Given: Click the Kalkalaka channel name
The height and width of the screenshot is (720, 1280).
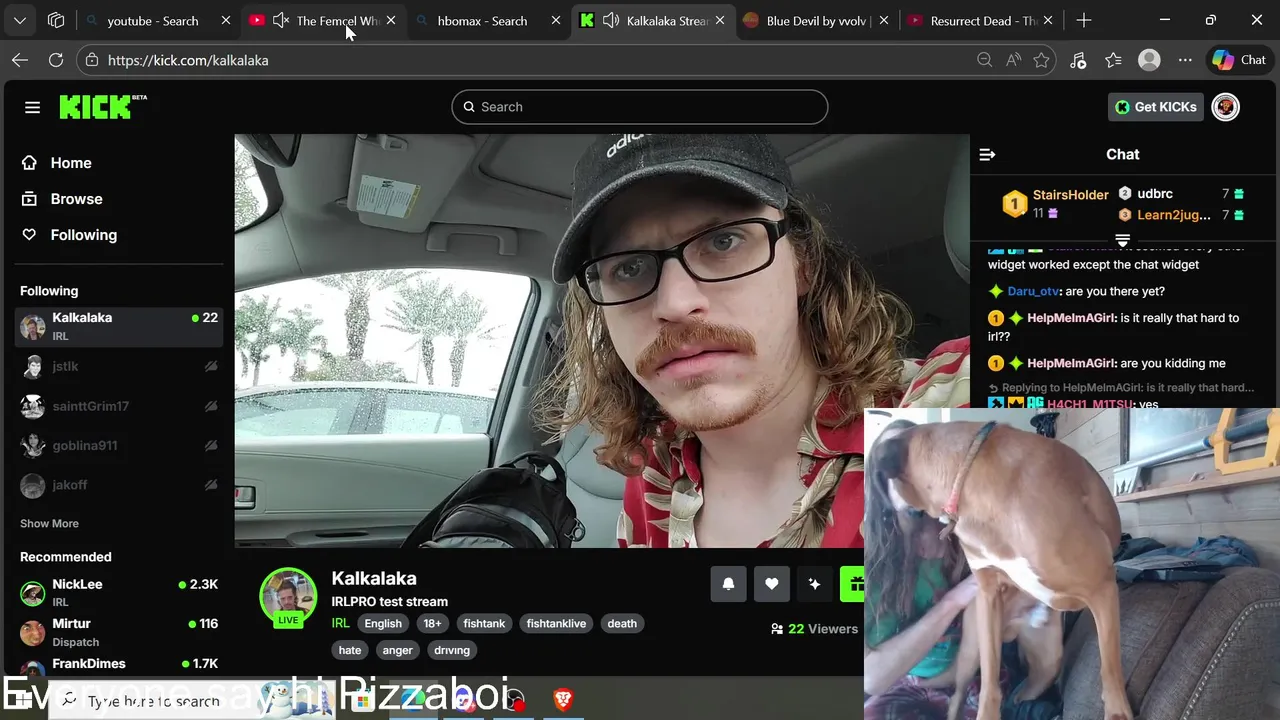Looking at the screenshot, I should pos(374,578).
